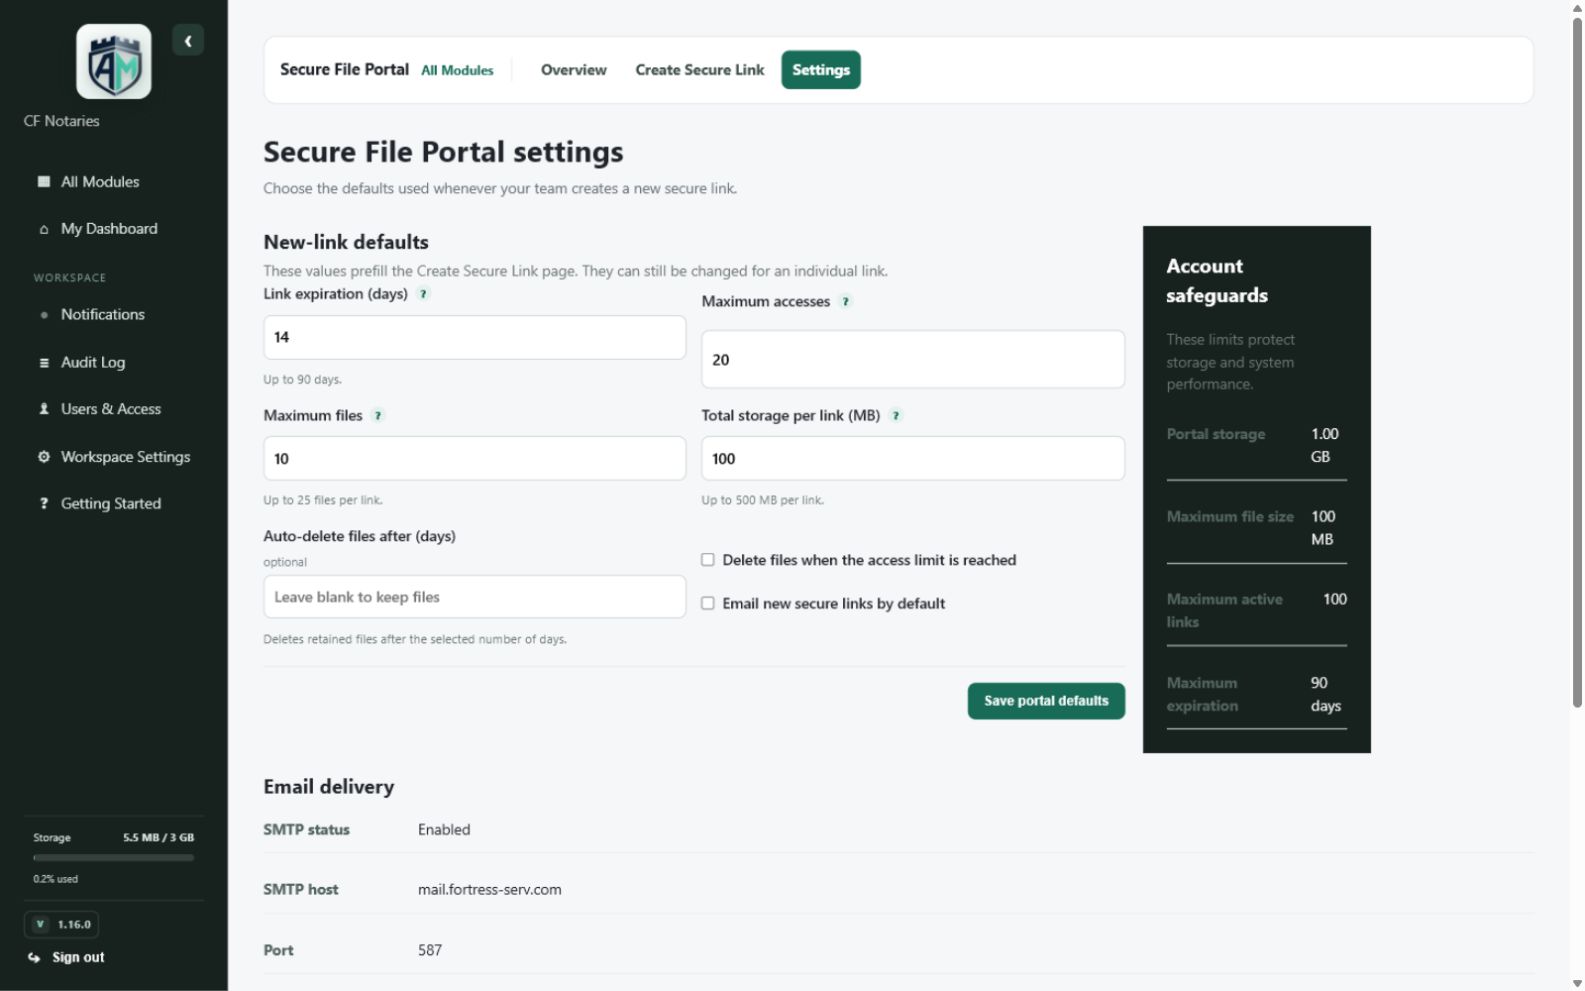Click help icon next to Link expiration (days)

coord(424,294)
